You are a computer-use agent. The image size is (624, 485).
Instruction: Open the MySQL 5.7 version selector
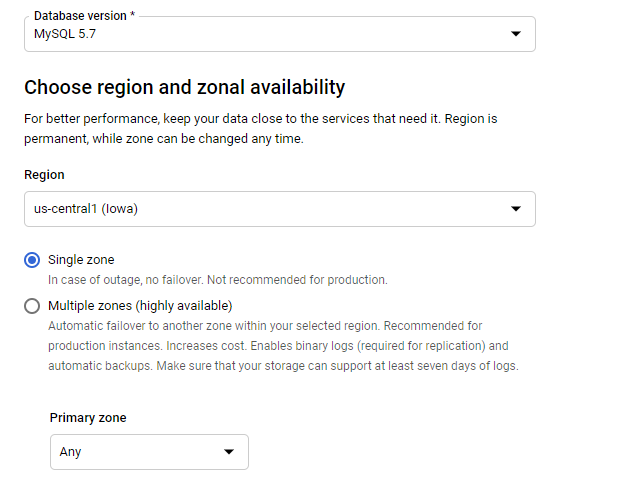pyautogui.click(x=279, y=34)
